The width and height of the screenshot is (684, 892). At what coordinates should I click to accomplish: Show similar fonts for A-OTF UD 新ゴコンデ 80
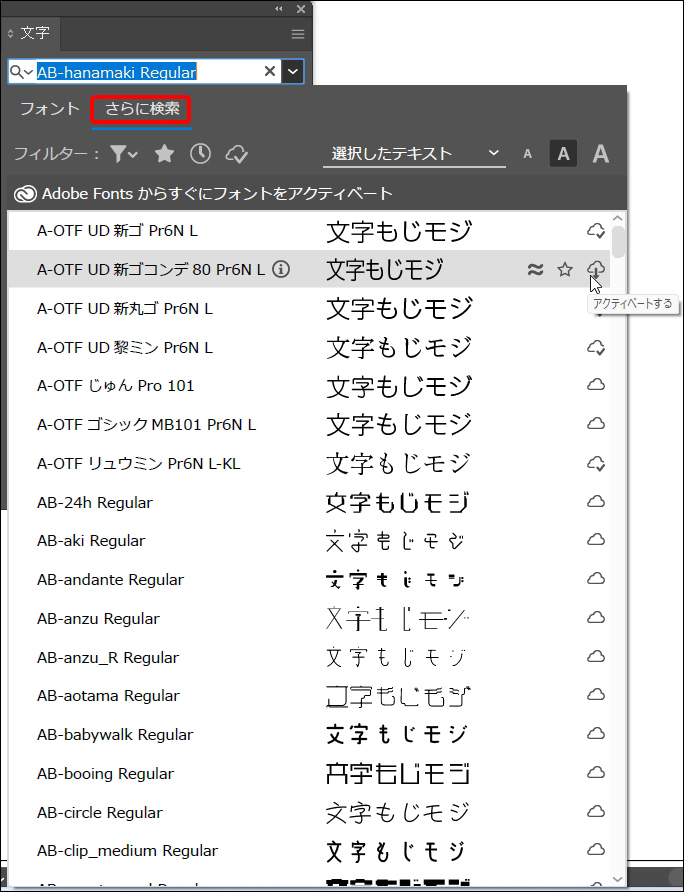click(x=535, y=269)
